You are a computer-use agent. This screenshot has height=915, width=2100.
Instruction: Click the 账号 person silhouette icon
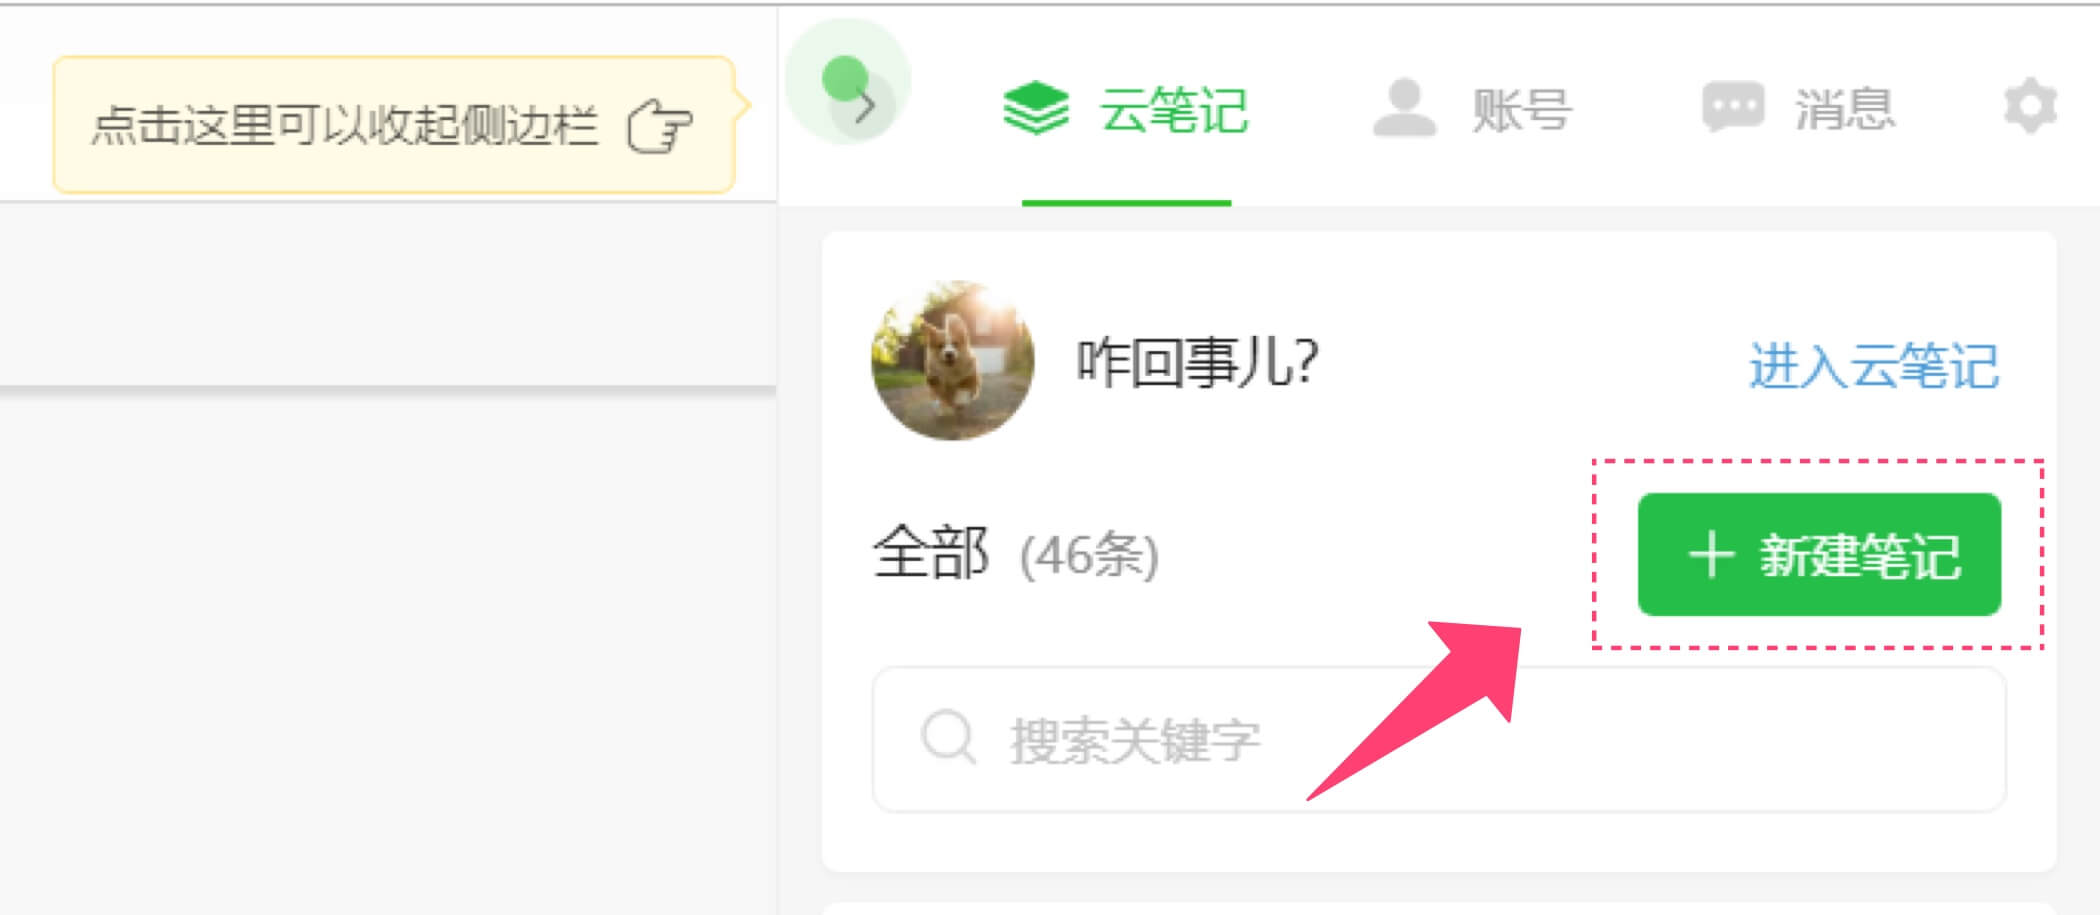(x=1404, y=107)
